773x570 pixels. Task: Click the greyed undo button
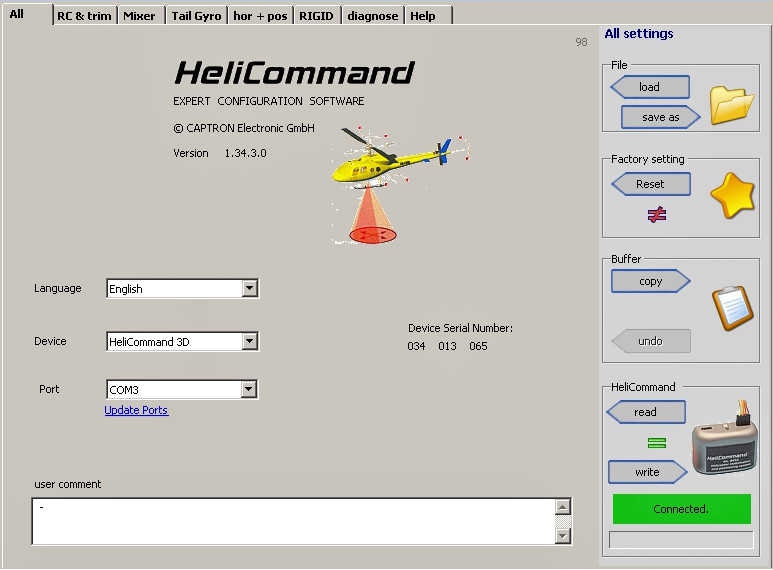[x=651, y=341]
